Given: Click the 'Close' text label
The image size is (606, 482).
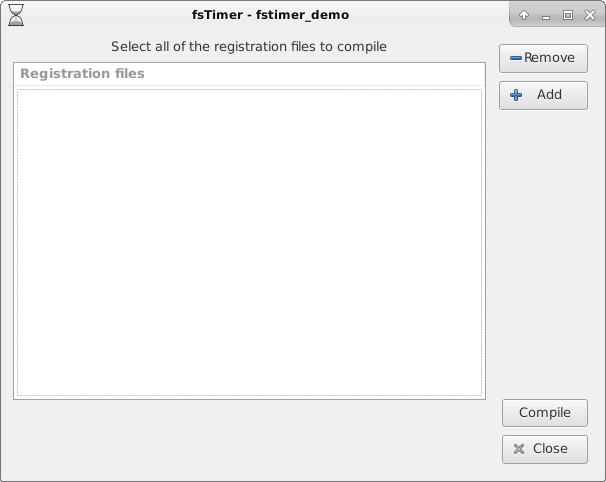Looking at the screenshot, I should point(550,449).
